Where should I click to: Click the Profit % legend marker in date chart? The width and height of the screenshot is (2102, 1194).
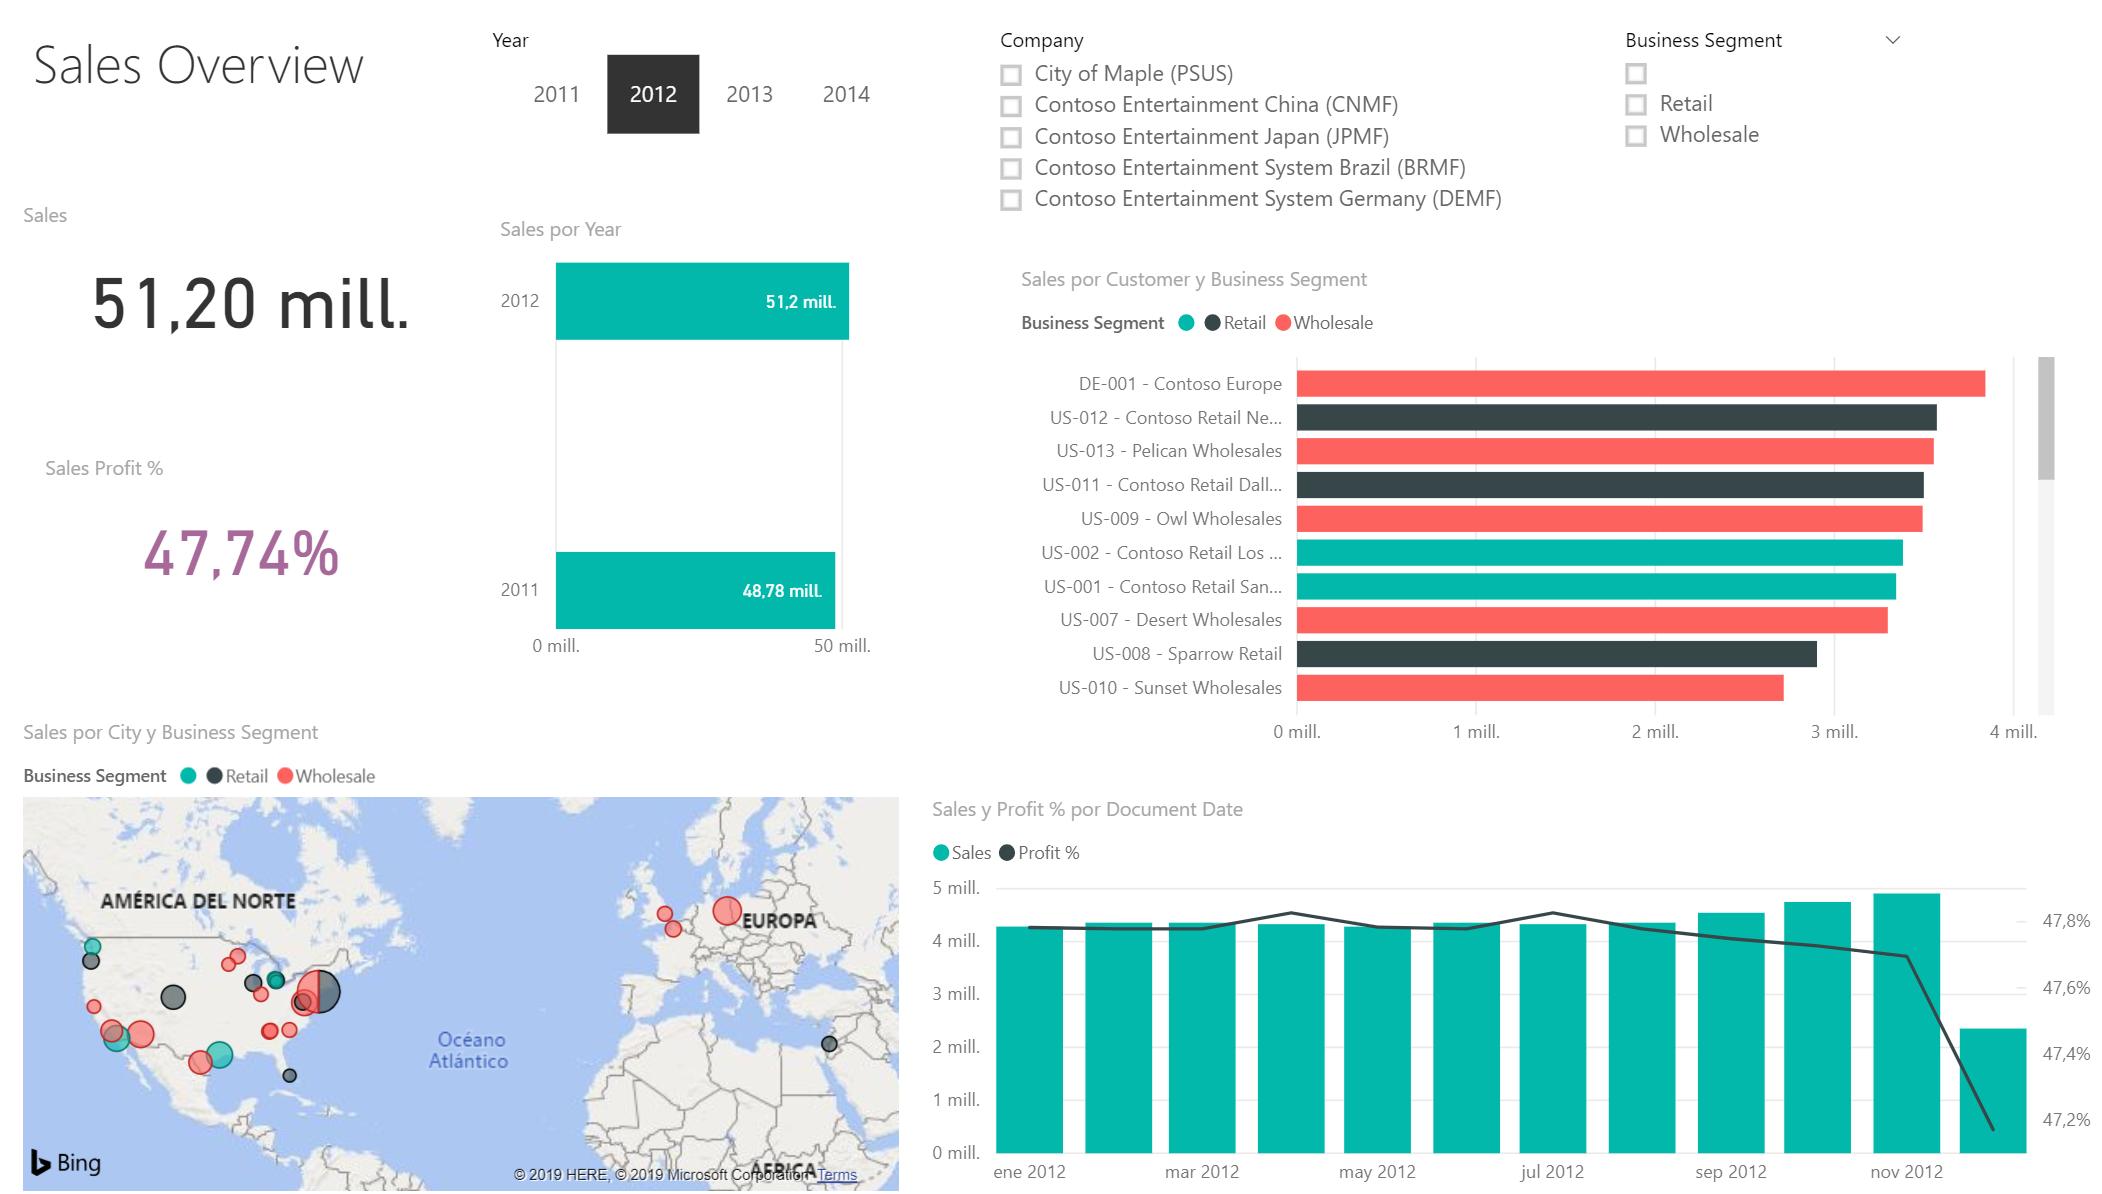(x=1007, y=853)
